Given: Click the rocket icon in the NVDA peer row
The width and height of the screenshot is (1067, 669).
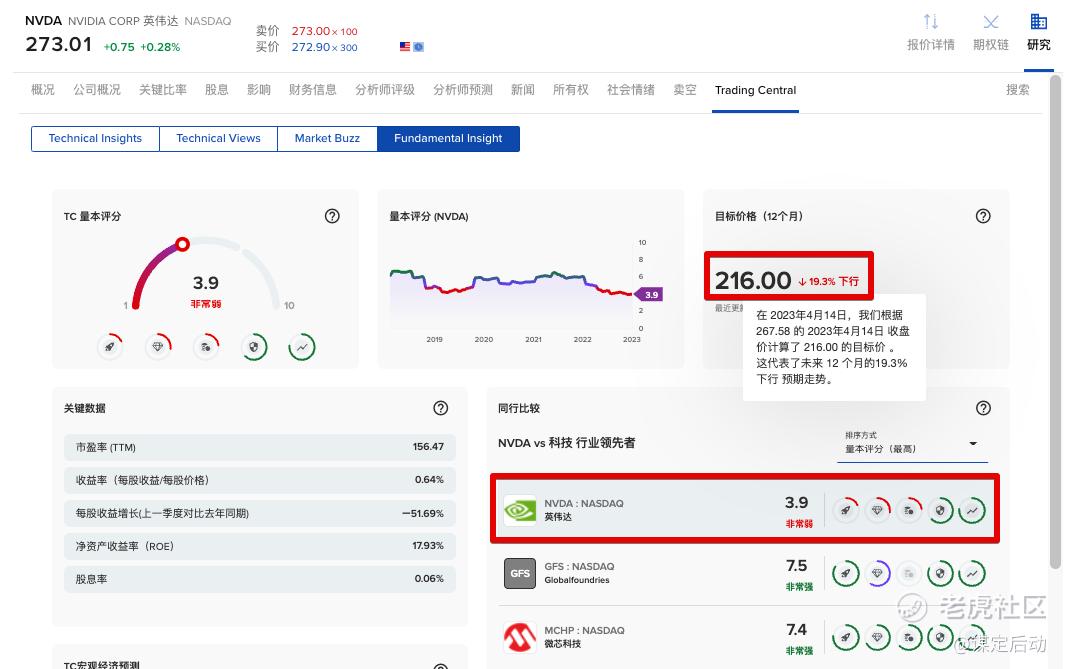Looking at the screenshot, I should pos(845,510).
